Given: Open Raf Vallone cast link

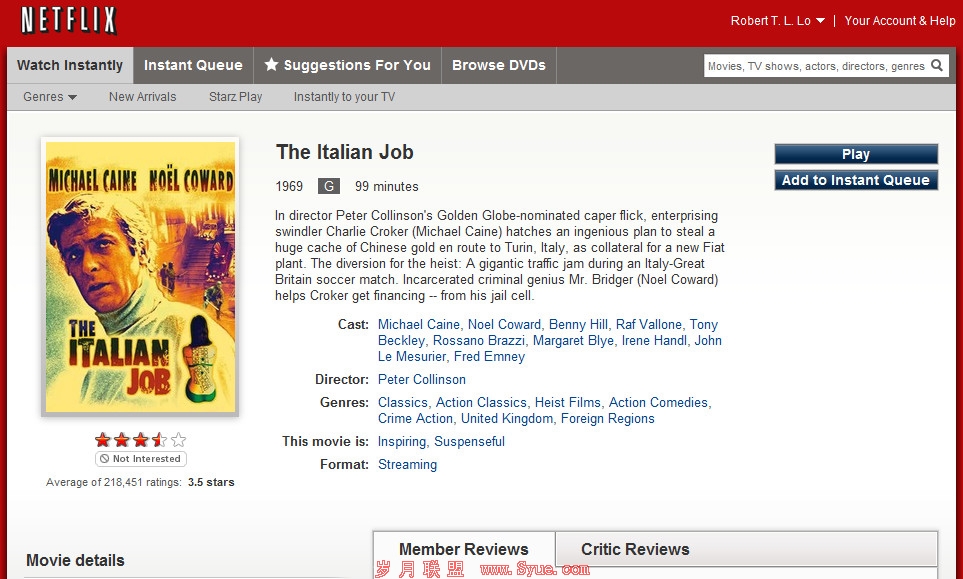Looking at the screenshot, I should 649,324.
